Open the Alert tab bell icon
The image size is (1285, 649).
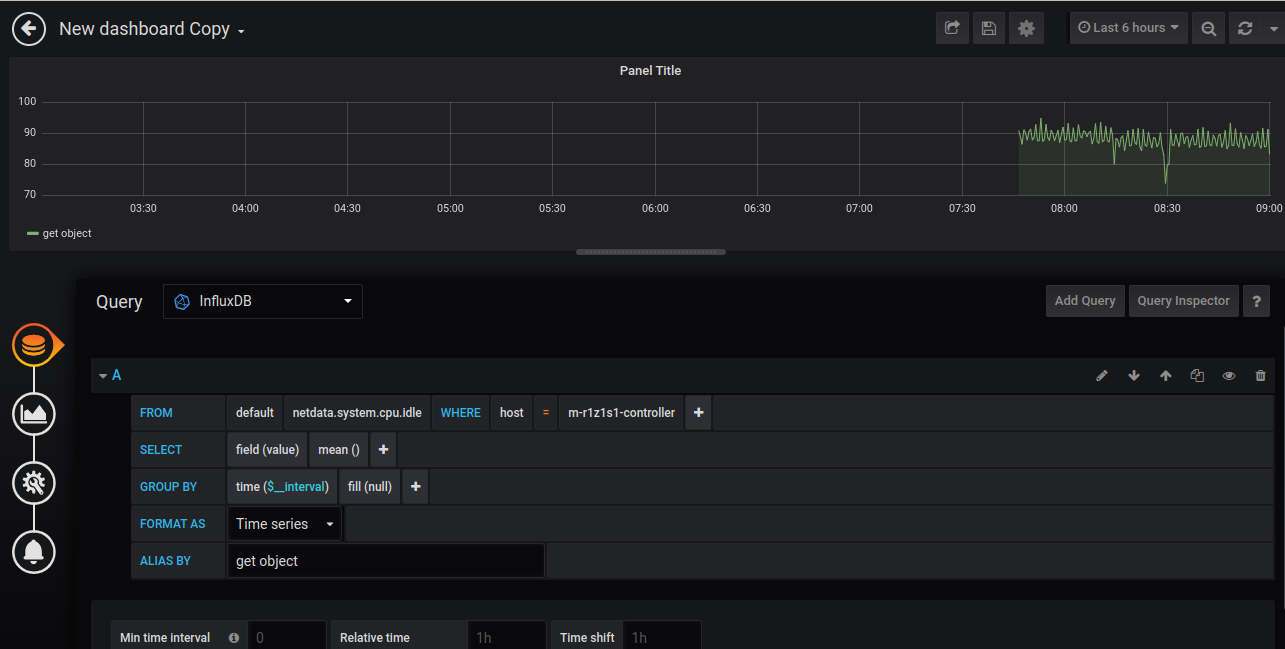(33, 551)
